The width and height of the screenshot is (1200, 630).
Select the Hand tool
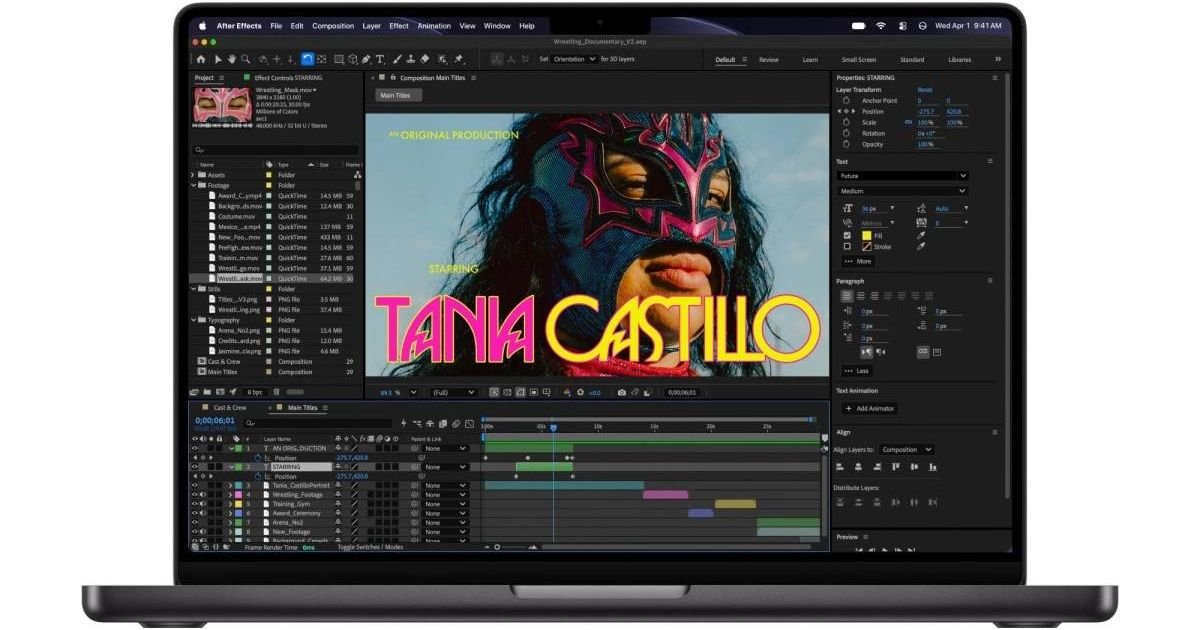(232, 59)
